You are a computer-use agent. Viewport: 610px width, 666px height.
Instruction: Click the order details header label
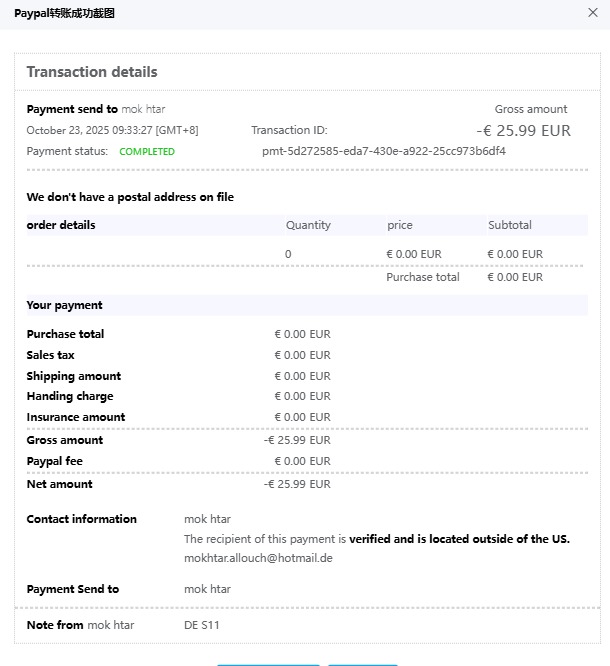[x=61, y=225]
